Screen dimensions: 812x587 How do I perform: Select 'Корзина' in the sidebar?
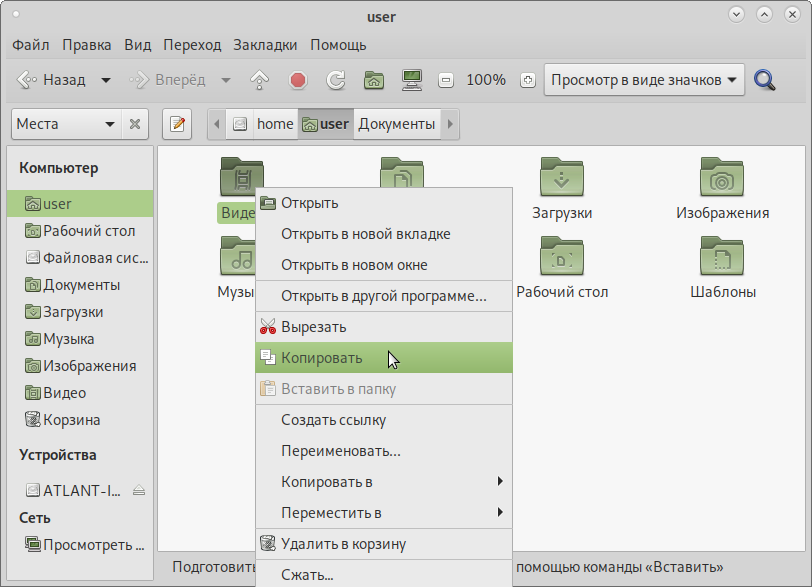[x=71, y=420]
